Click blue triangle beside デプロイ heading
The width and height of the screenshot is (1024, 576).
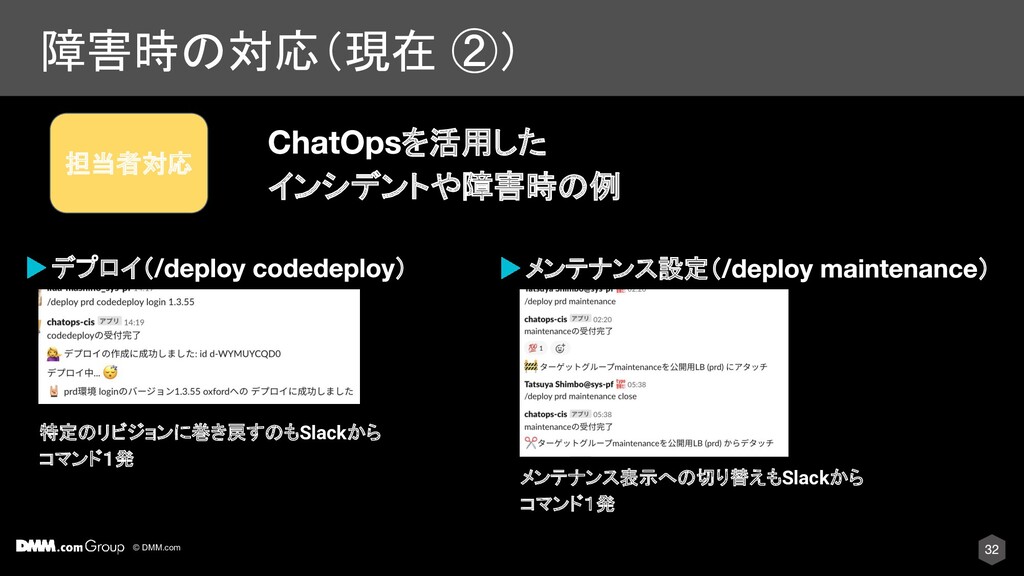coord(36,268)
